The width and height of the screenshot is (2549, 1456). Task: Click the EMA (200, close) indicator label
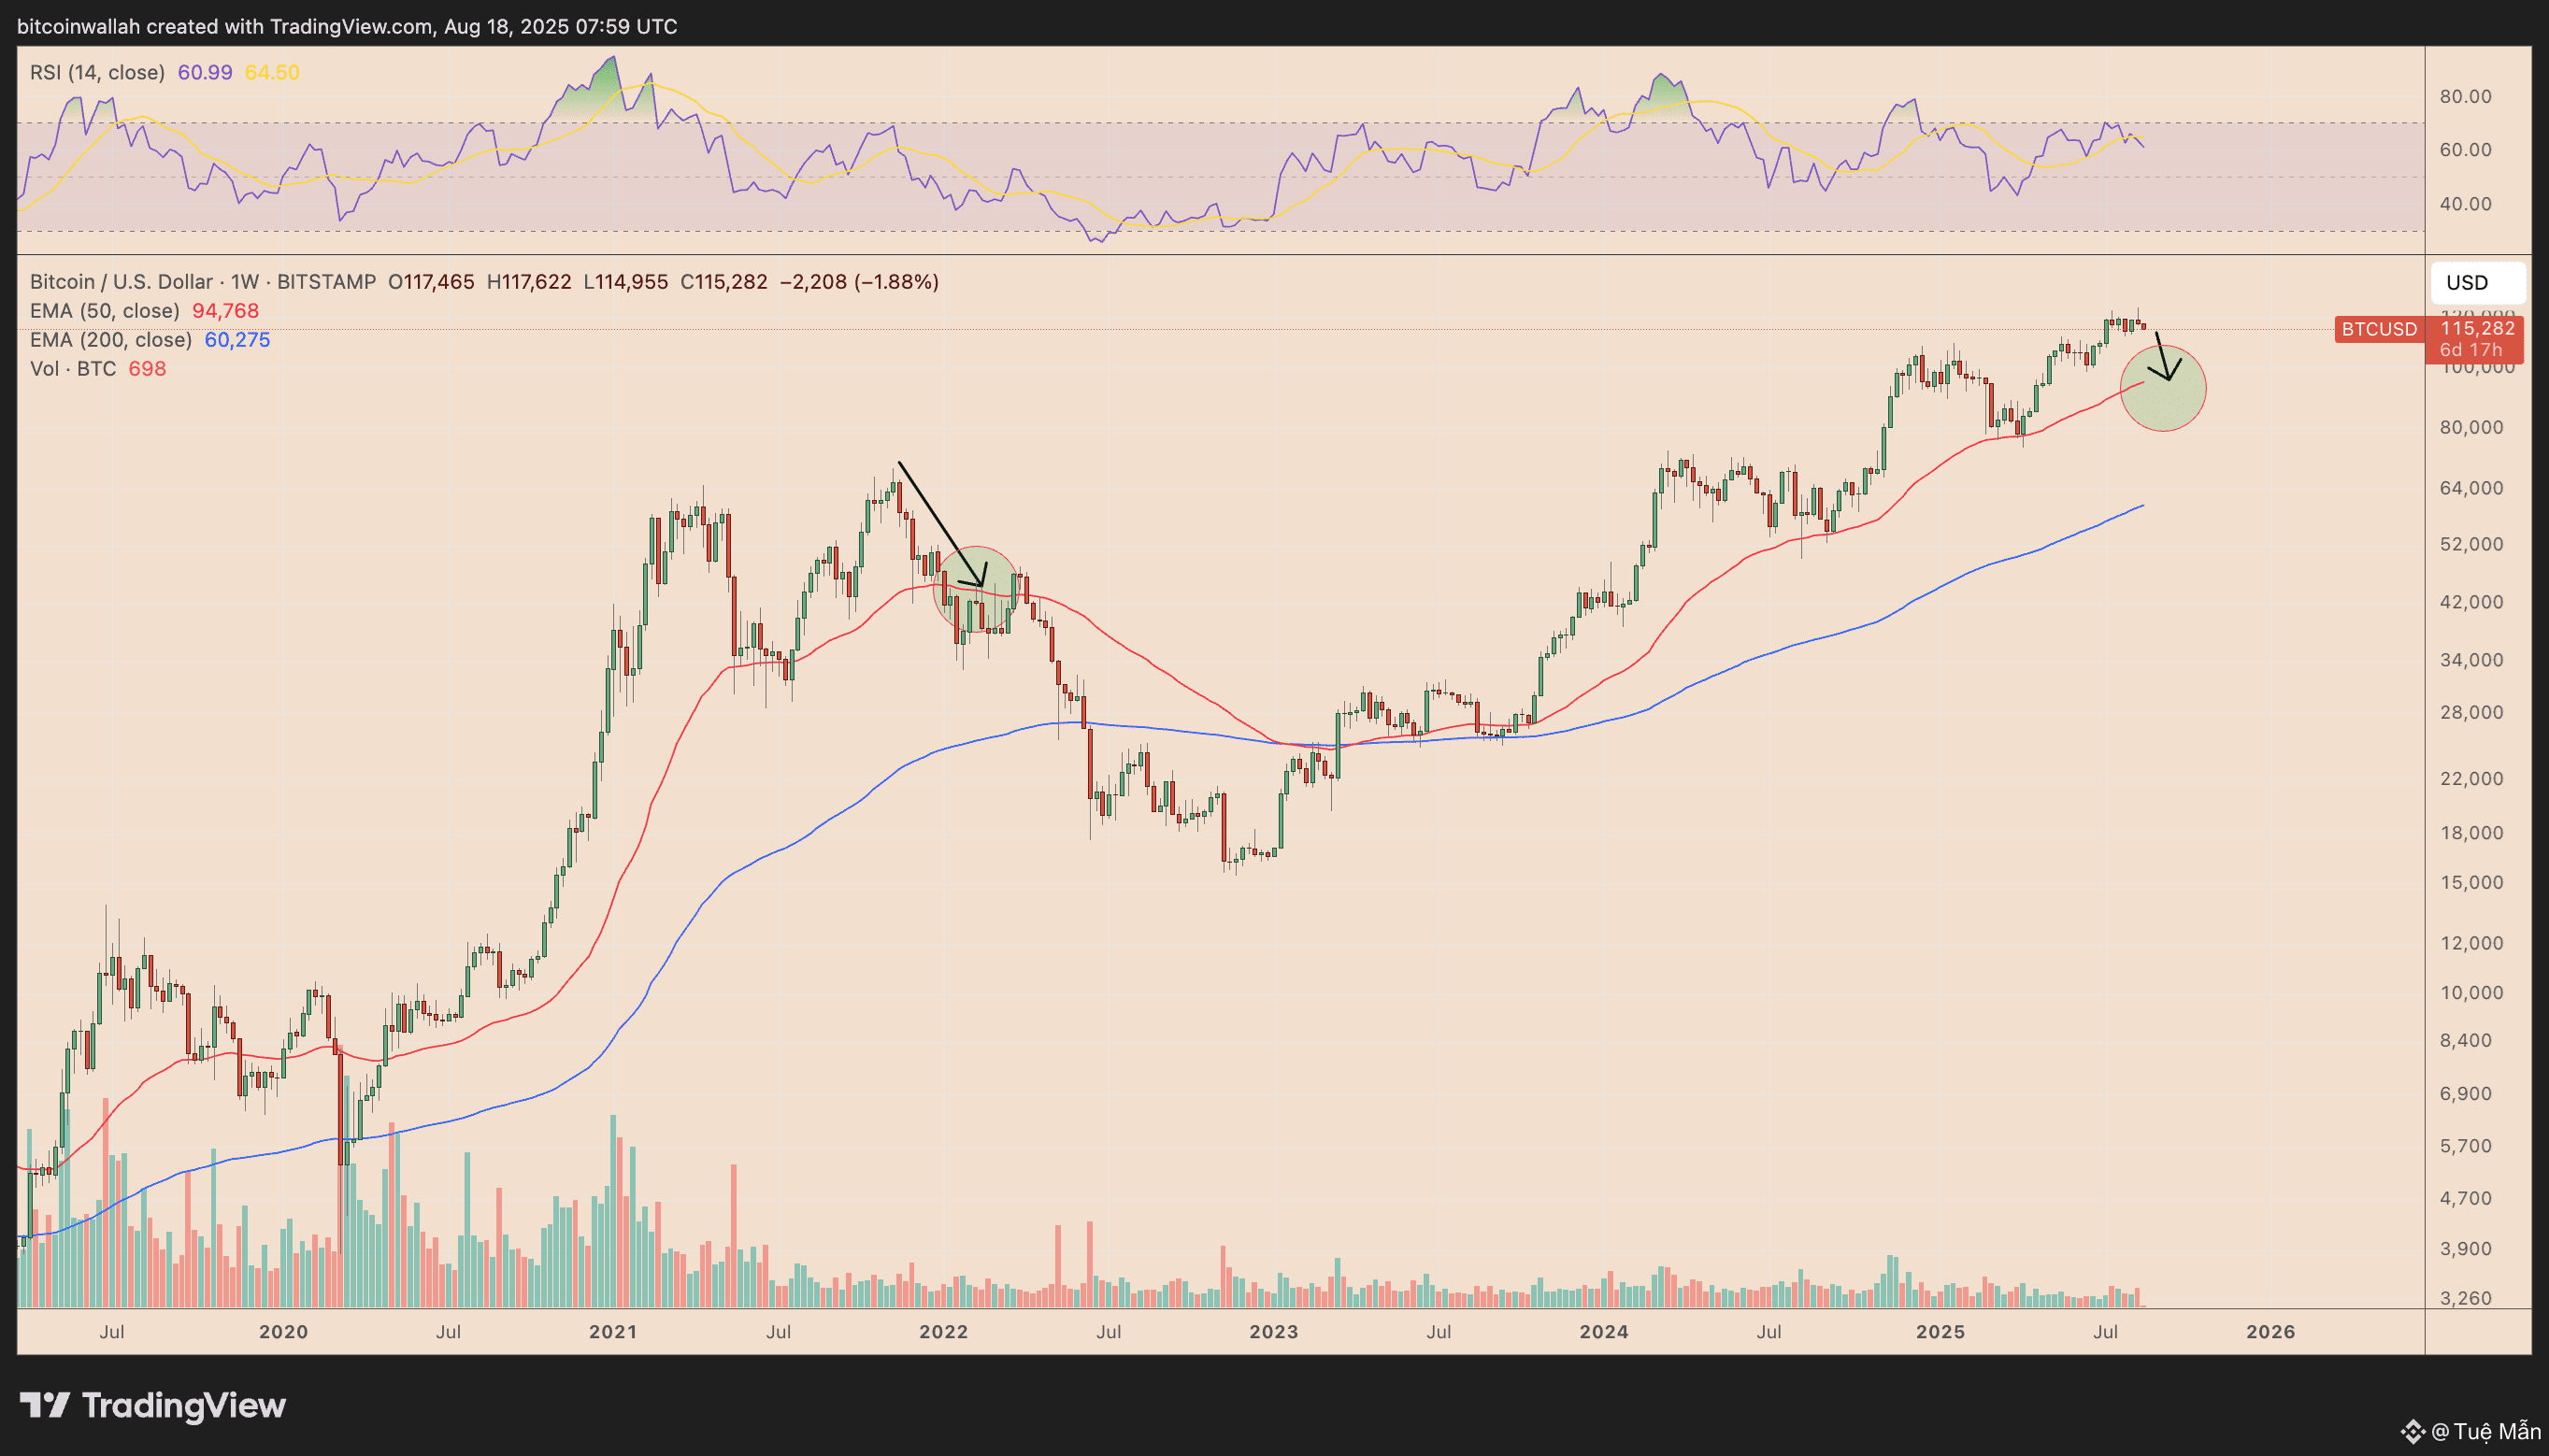(111, 340)
